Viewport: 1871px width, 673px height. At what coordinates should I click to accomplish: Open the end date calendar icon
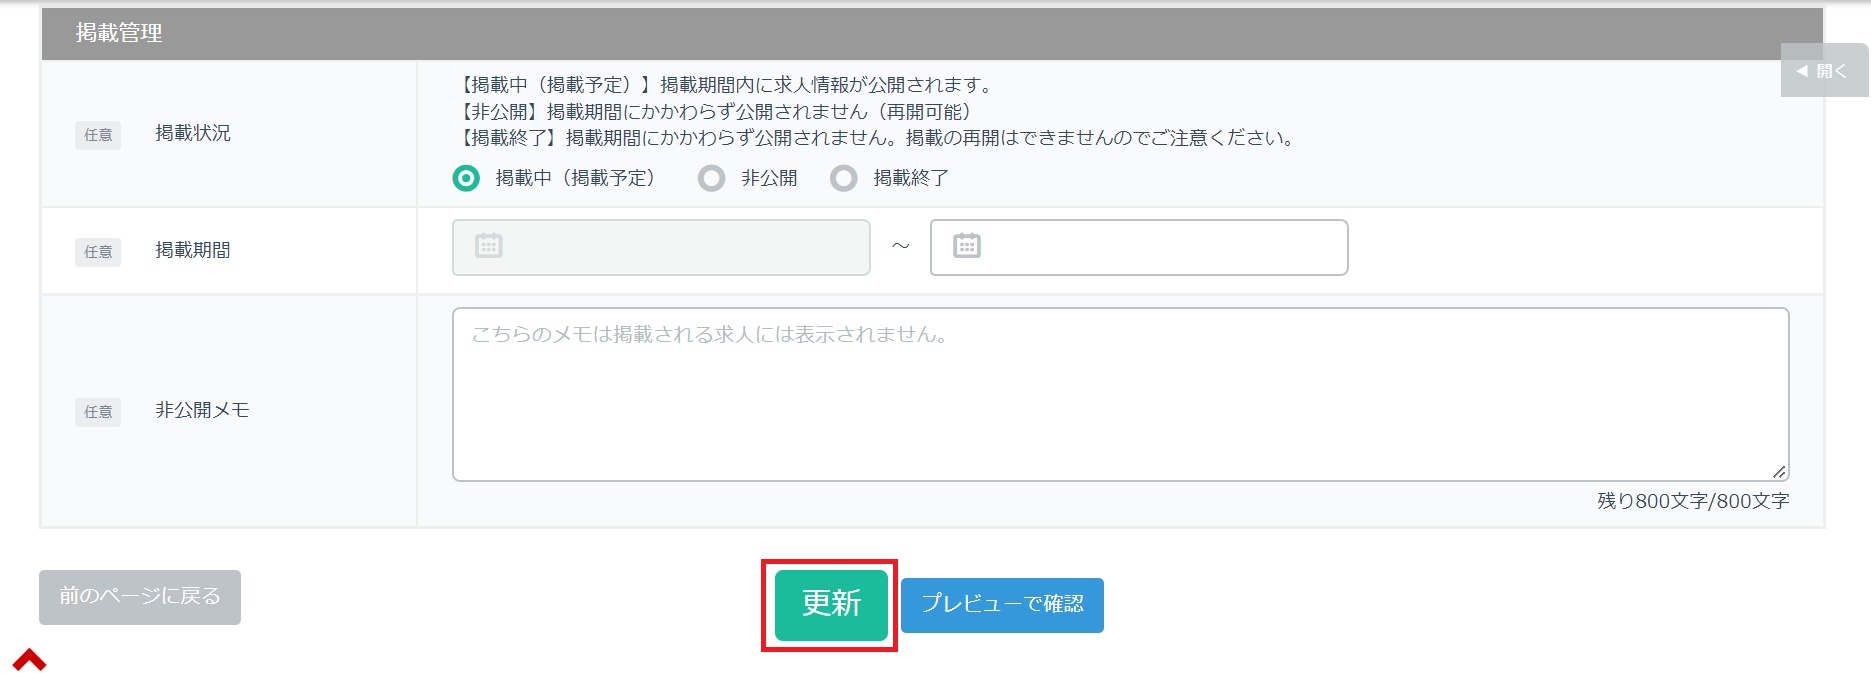966,246
